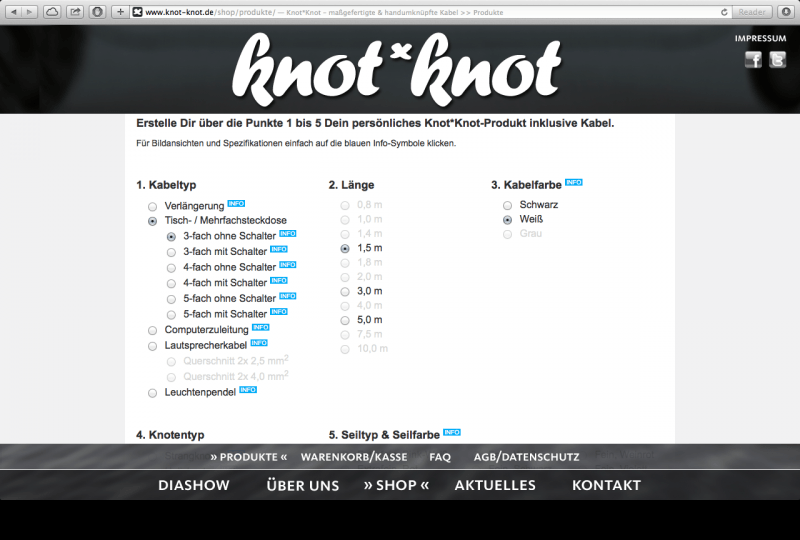This screenshot has height=540, width=800.
Task: Open INFO badge for 5-fach mit Schalter
Action: pyautogui.click(x=279, y=311)
